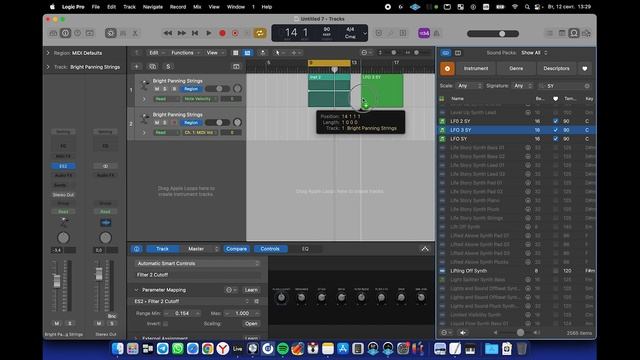Open the Edit dropdown in Tracks area

[156, 53]
